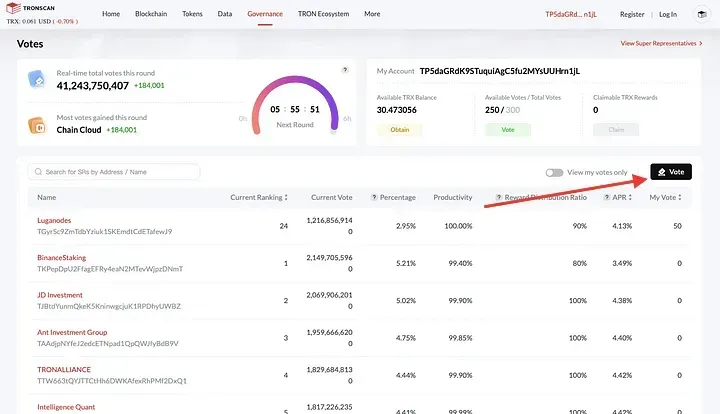Click the My Account address text
This screenshot has height=414, width=720.
(500, 71)
